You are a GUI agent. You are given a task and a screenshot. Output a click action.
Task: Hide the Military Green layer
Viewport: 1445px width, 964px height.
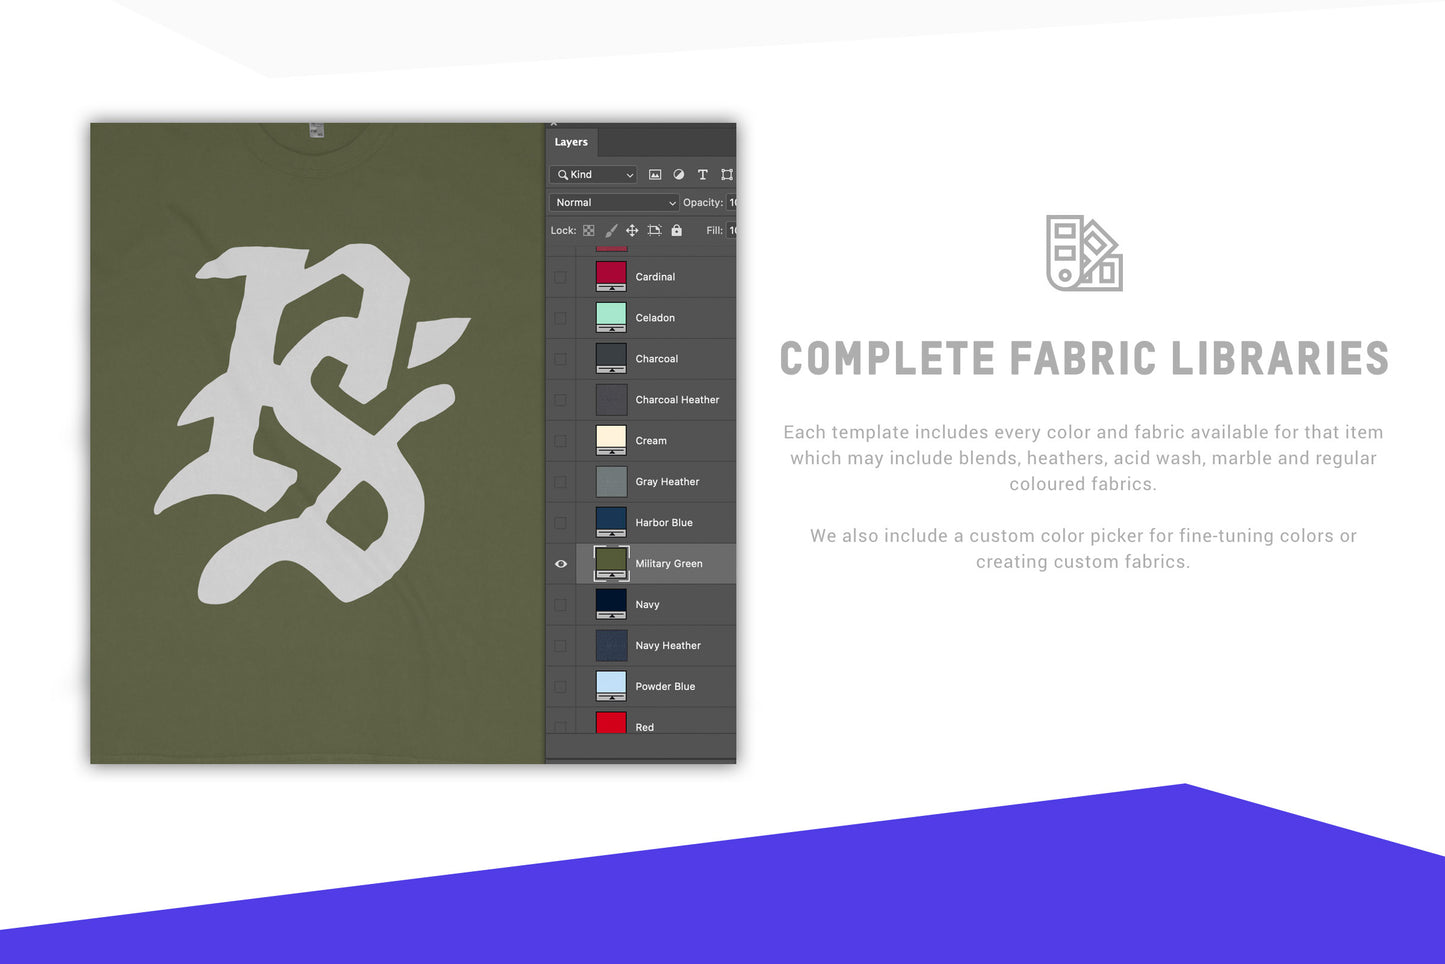[561, 564]
